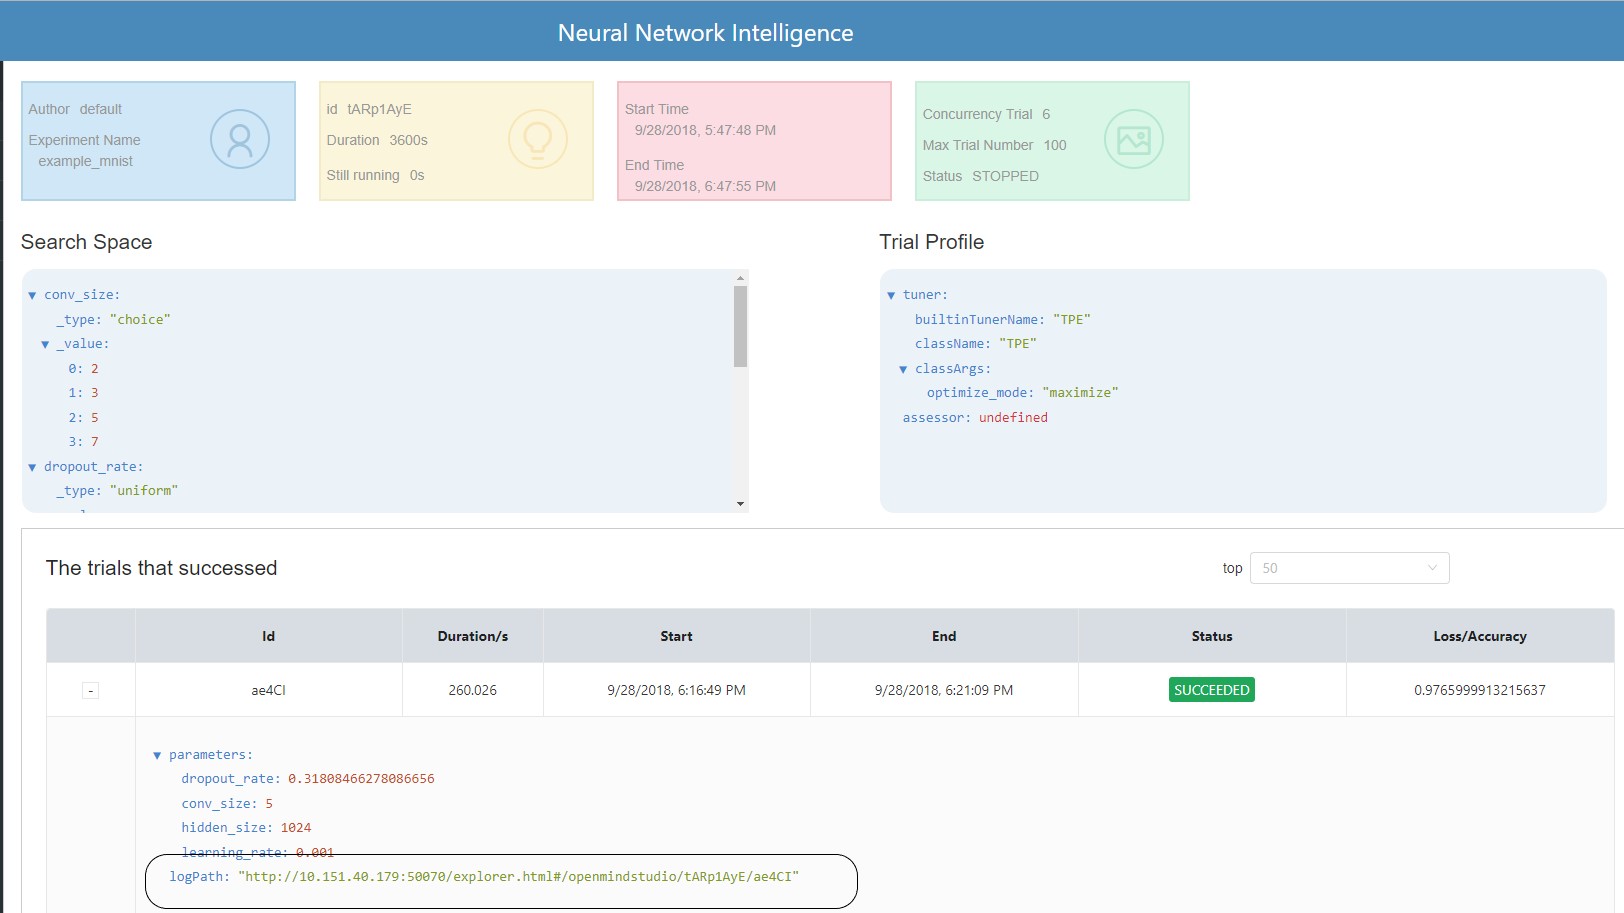1624x913 pixels.
Task: Collapse the _value node under conv_size
Action: [x=45, y=344]
